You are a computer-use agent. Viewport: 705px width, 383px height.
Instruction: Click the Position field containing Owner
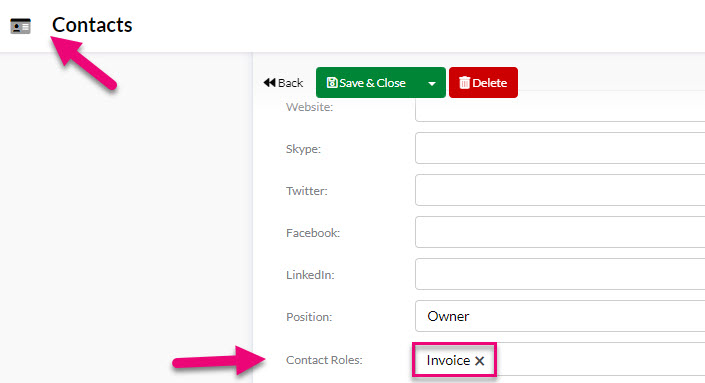coord(560,316)
